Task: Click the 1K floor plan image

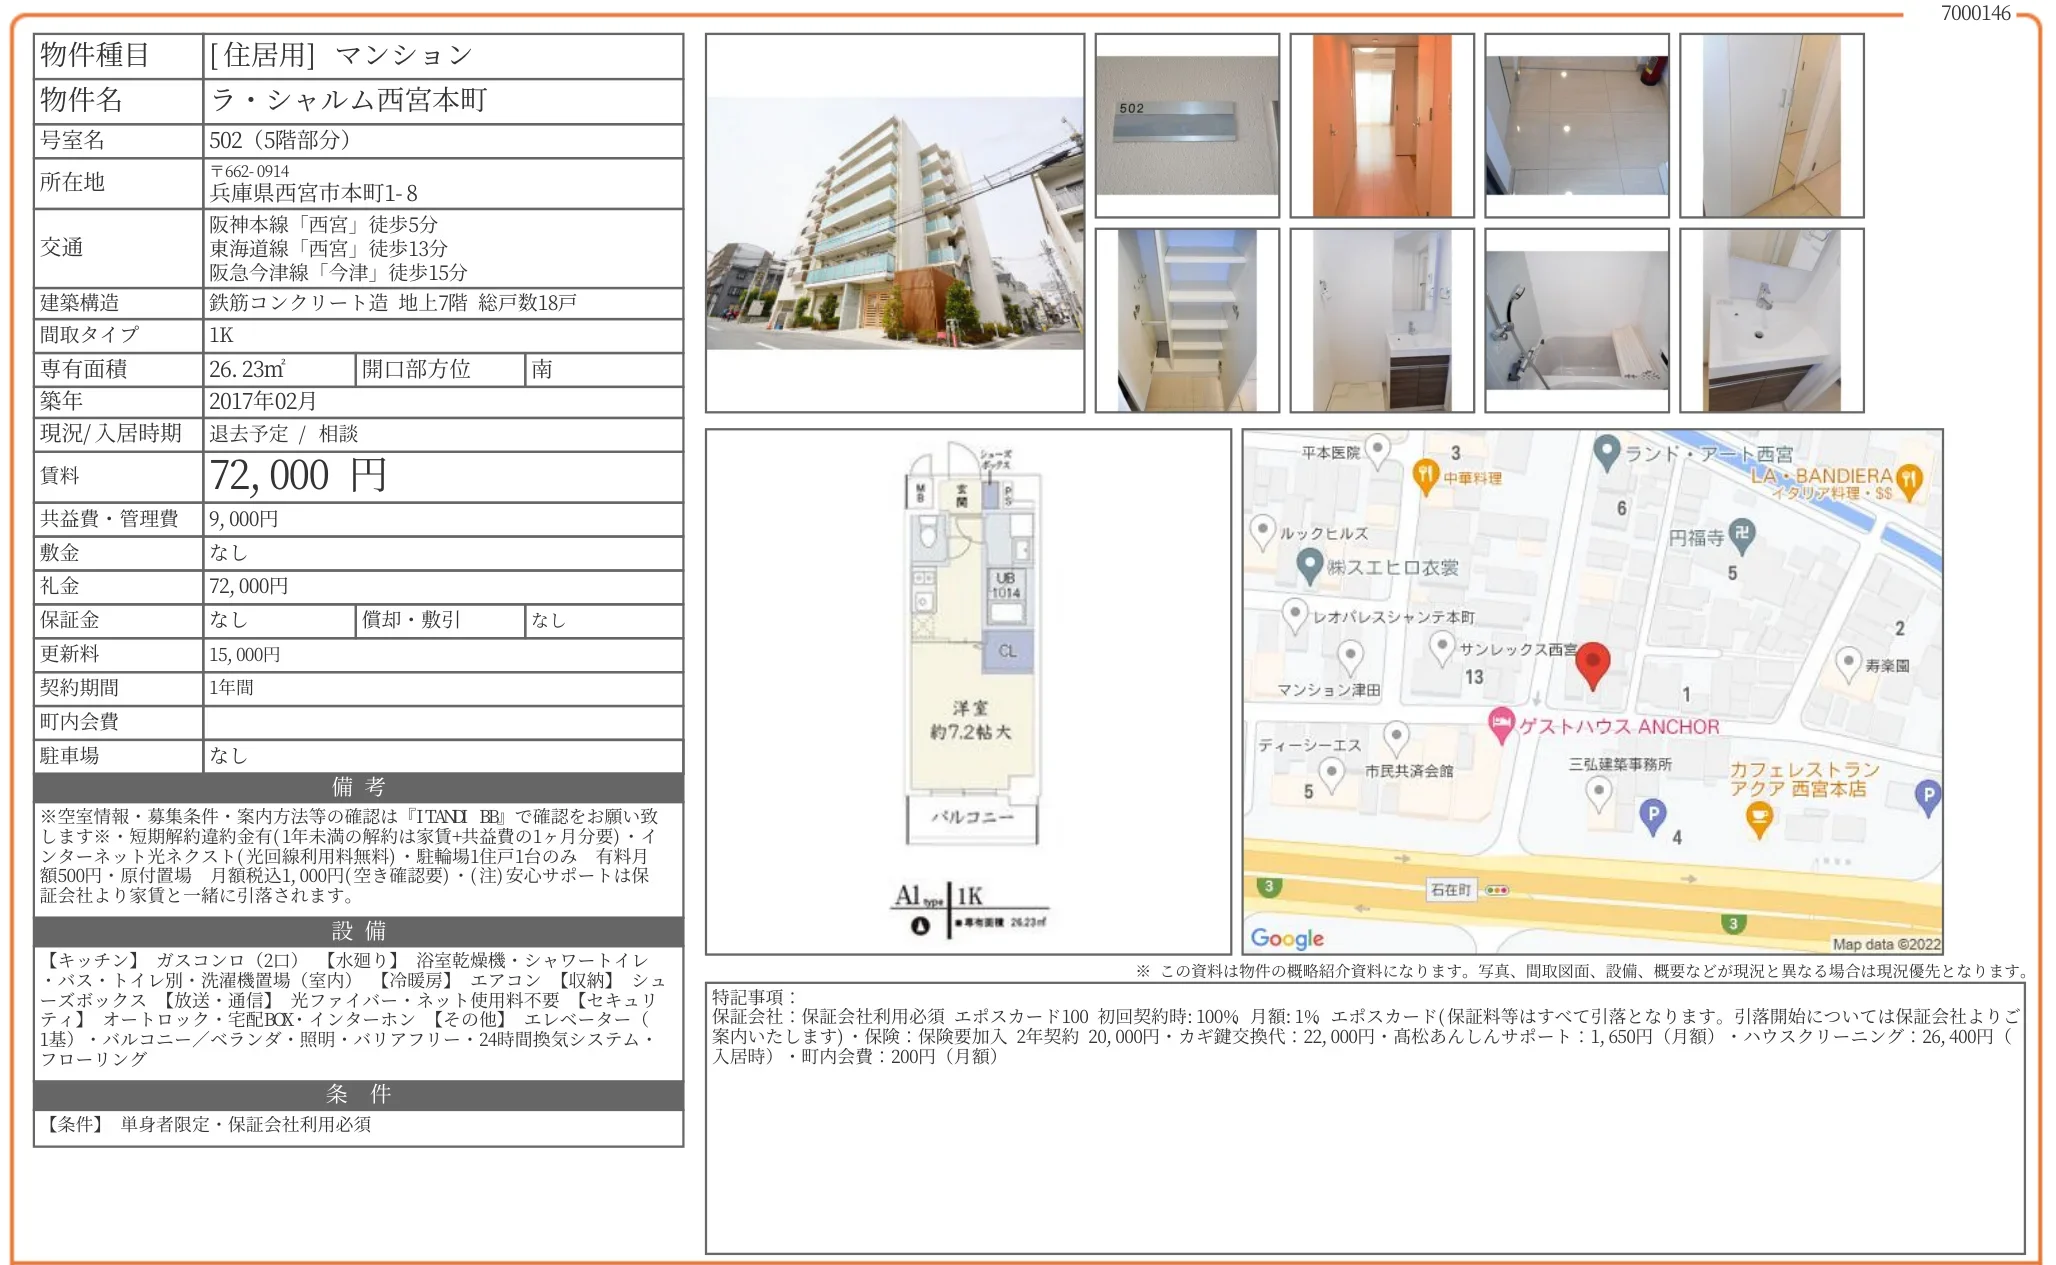Action: pos(968,690)
